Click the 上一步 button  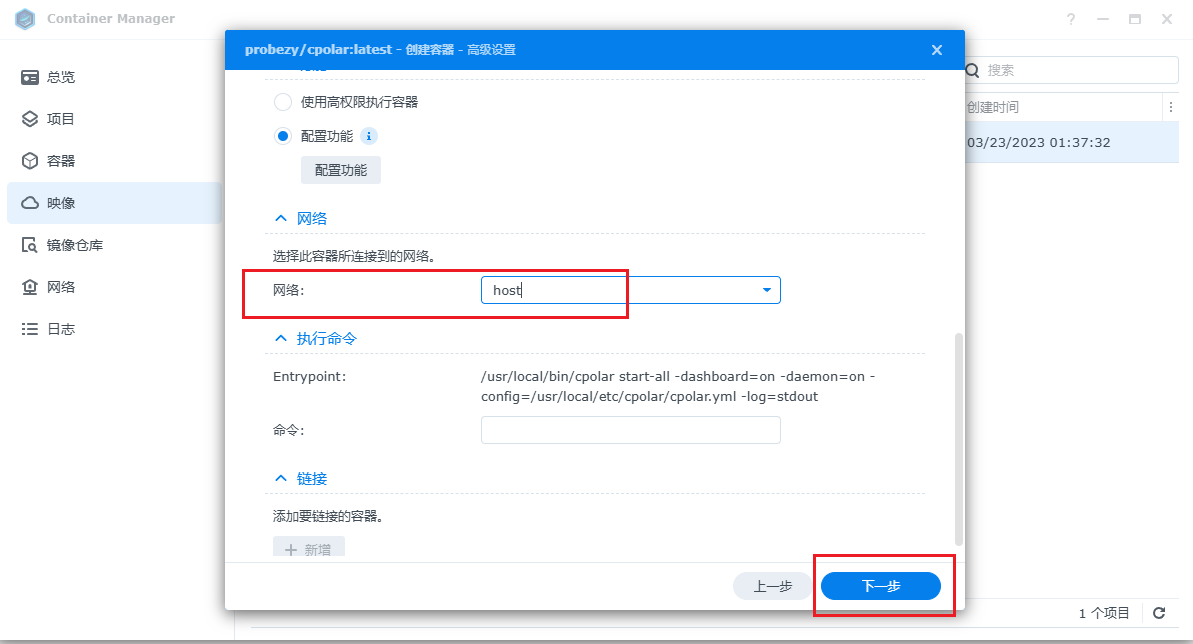(772, 586)
